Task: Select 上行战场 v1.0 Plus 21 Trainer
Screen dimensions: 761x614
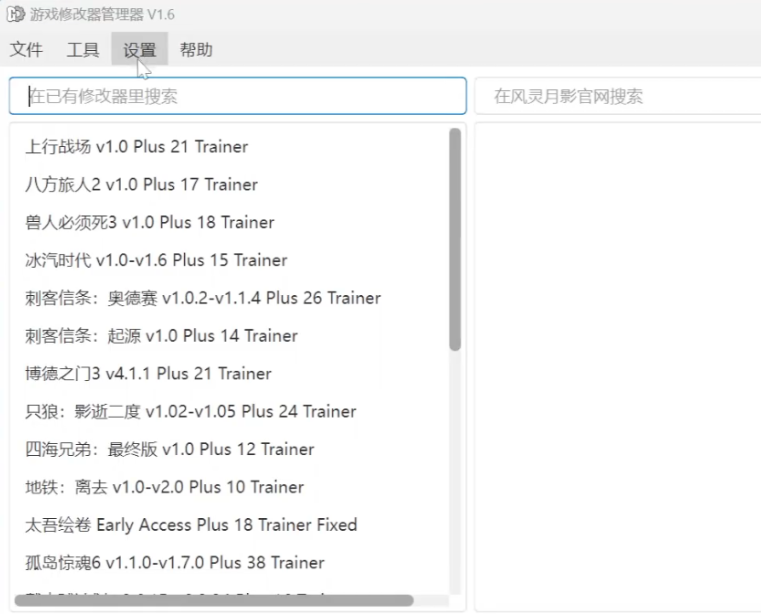Action: (136, 147)
